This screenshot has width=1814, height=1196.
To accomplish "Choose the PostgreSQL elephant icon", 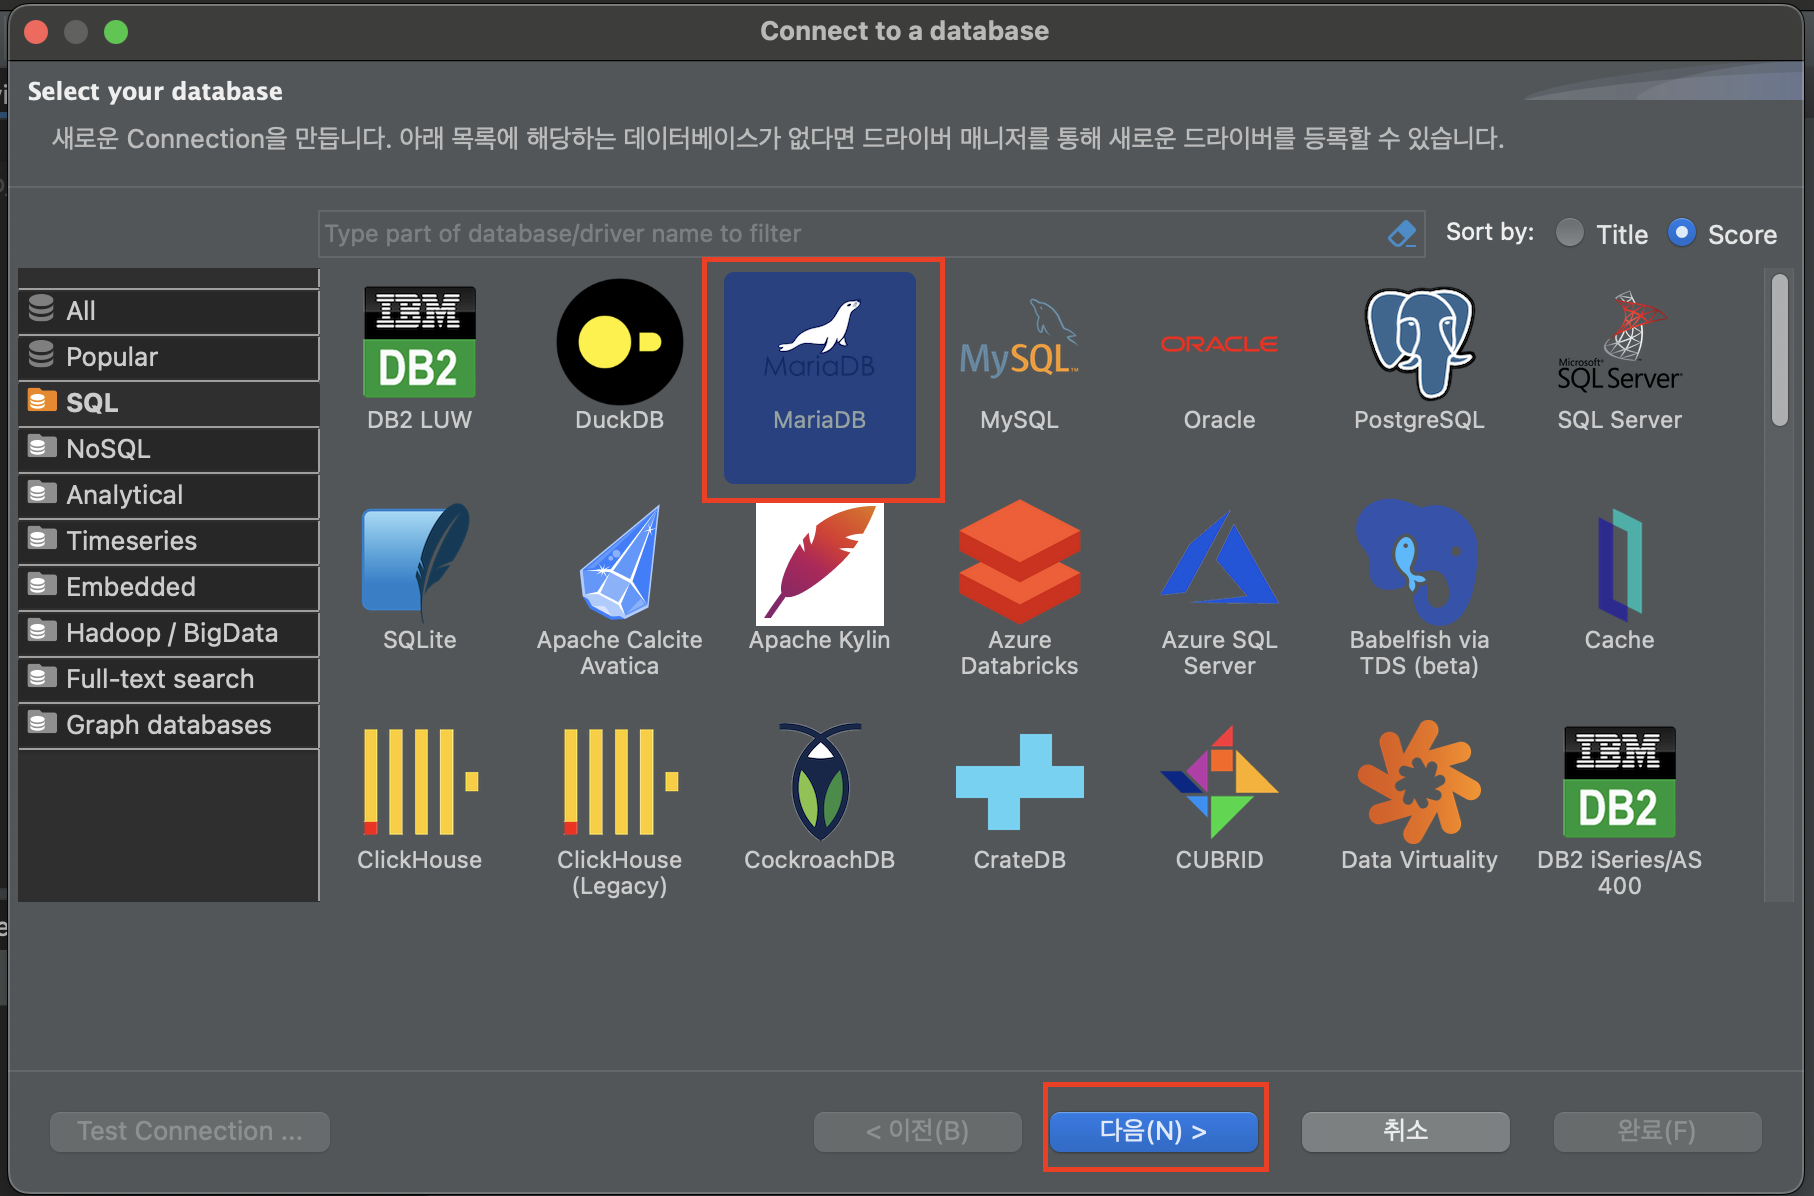I will [1418, 345].
